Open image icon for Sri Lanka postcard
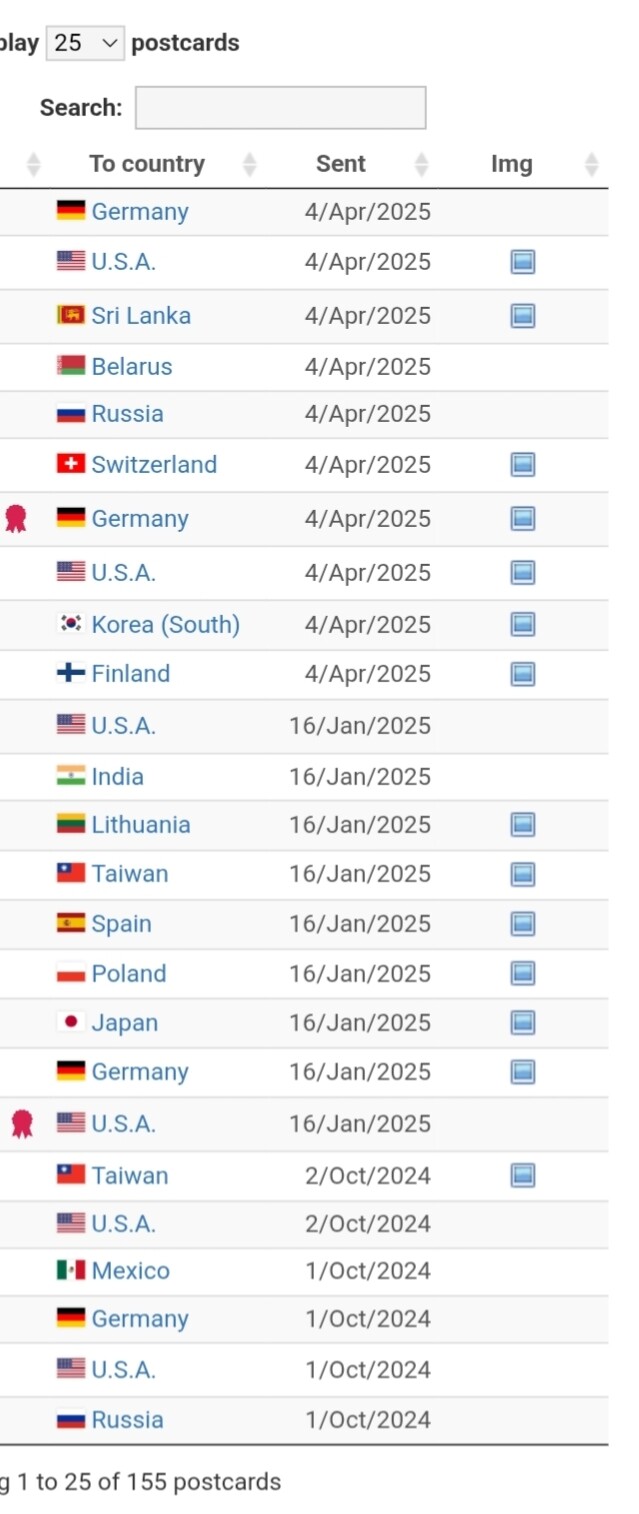Screen dimensions: 639x1514 click(x=523, y=316)
